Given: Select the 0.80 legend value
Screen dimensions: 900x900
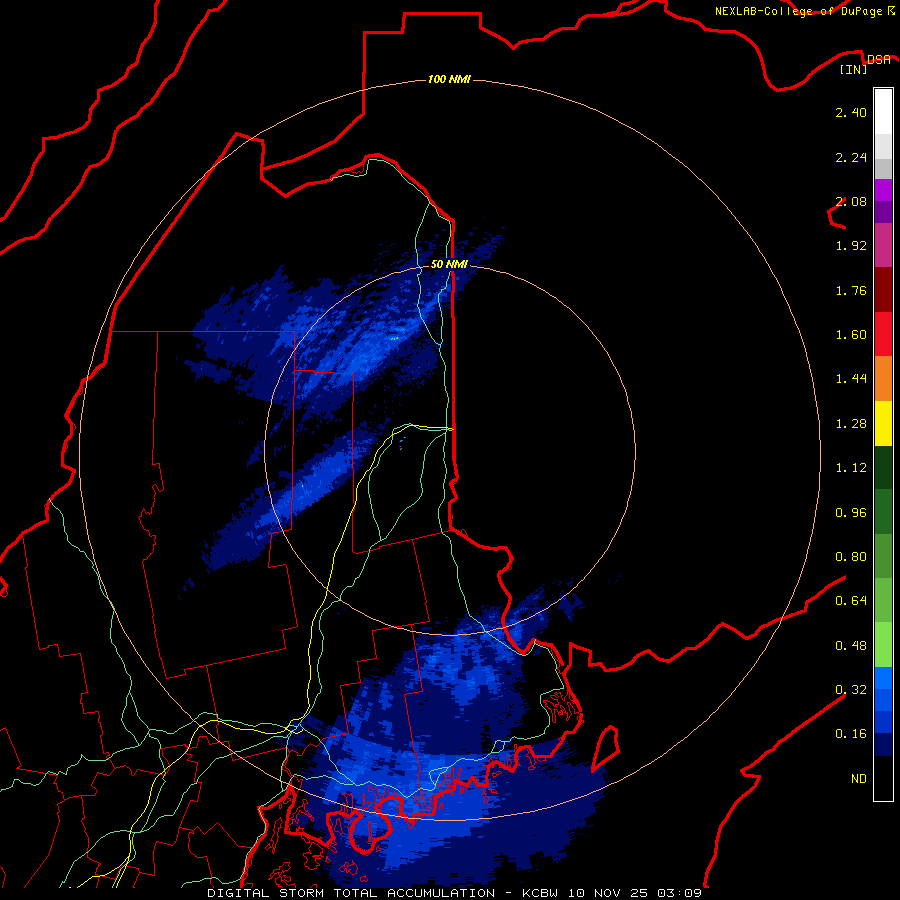Looking at the screenshot, I should (x=851, y=557).
